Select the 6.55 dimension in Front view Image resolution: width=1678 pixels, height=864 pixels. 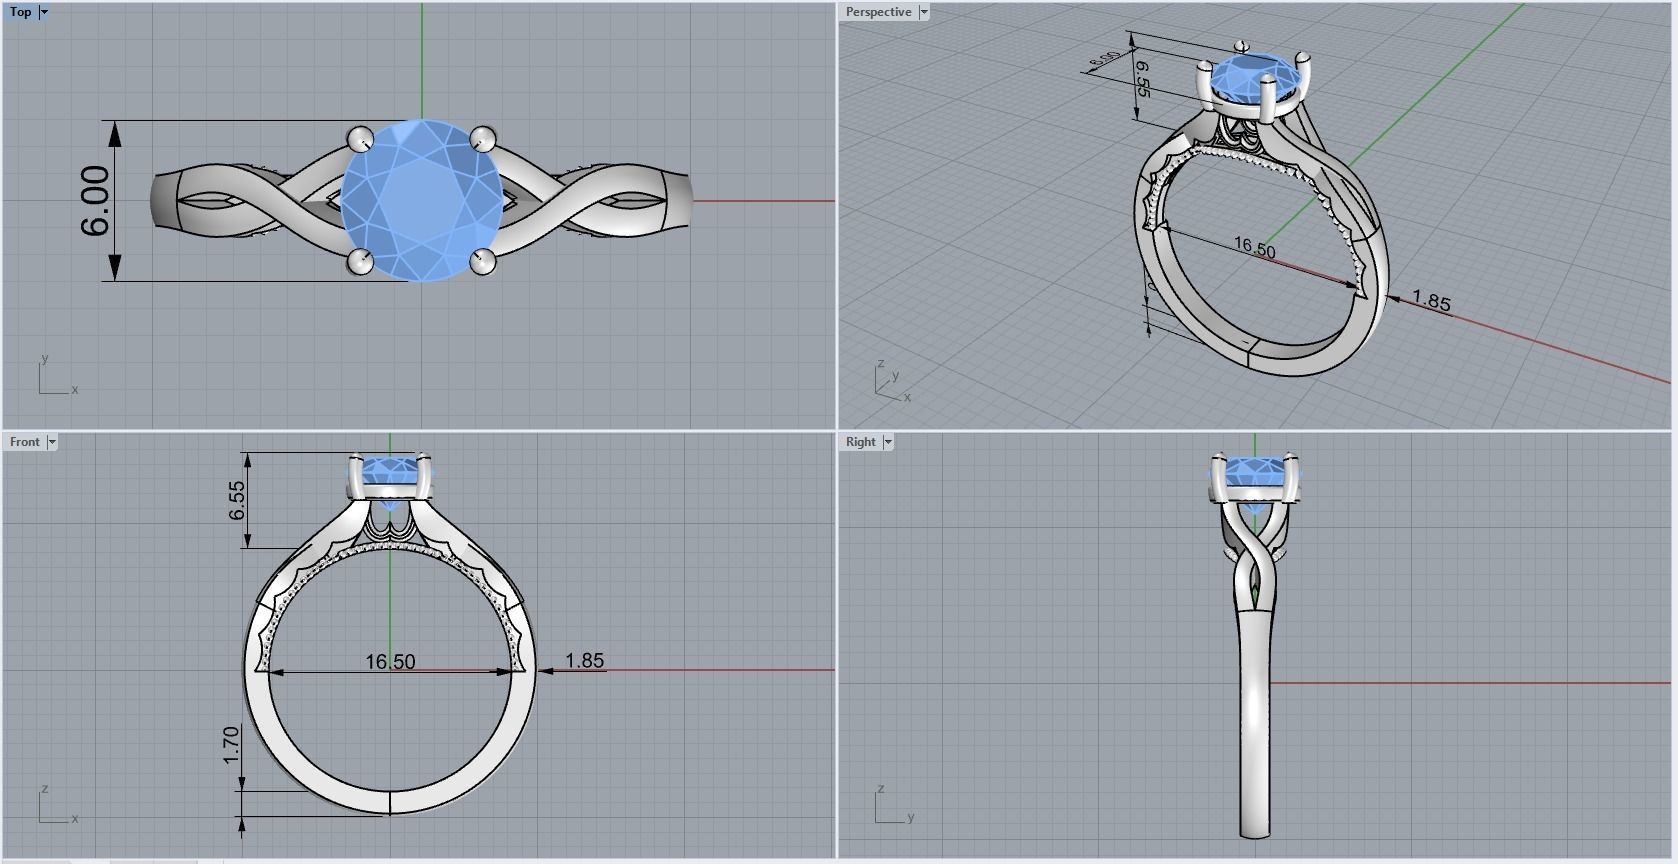click(x=237, y=500)
